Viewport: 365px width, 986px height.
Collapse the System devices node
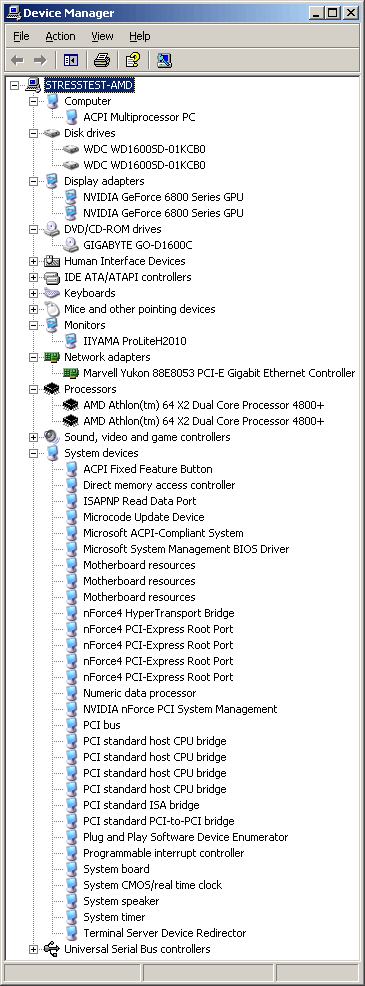tap(33, 453)
